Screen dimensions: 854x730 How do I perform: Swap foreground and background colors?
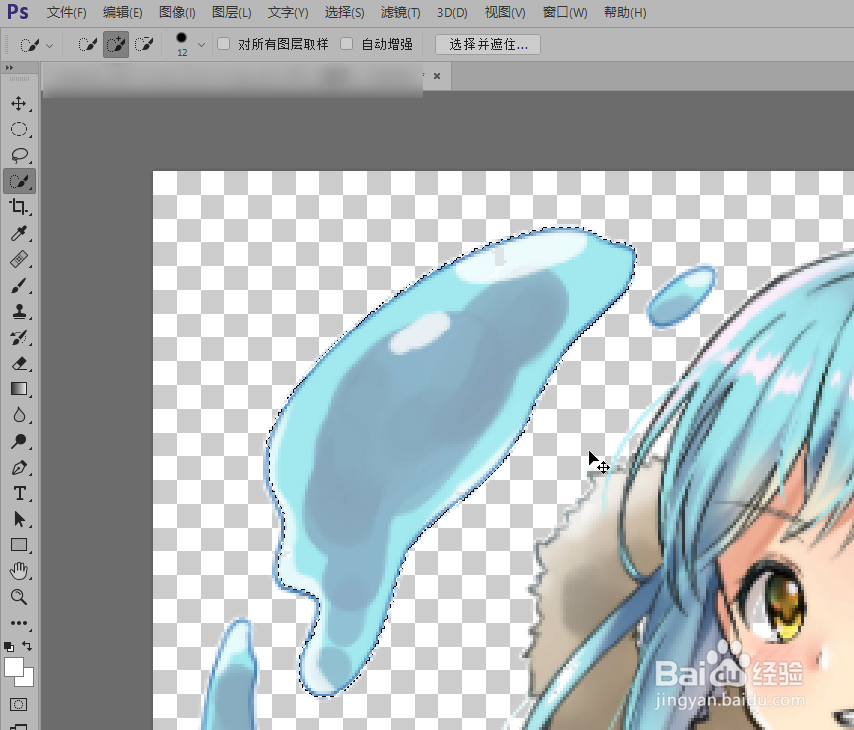(27, 646)
